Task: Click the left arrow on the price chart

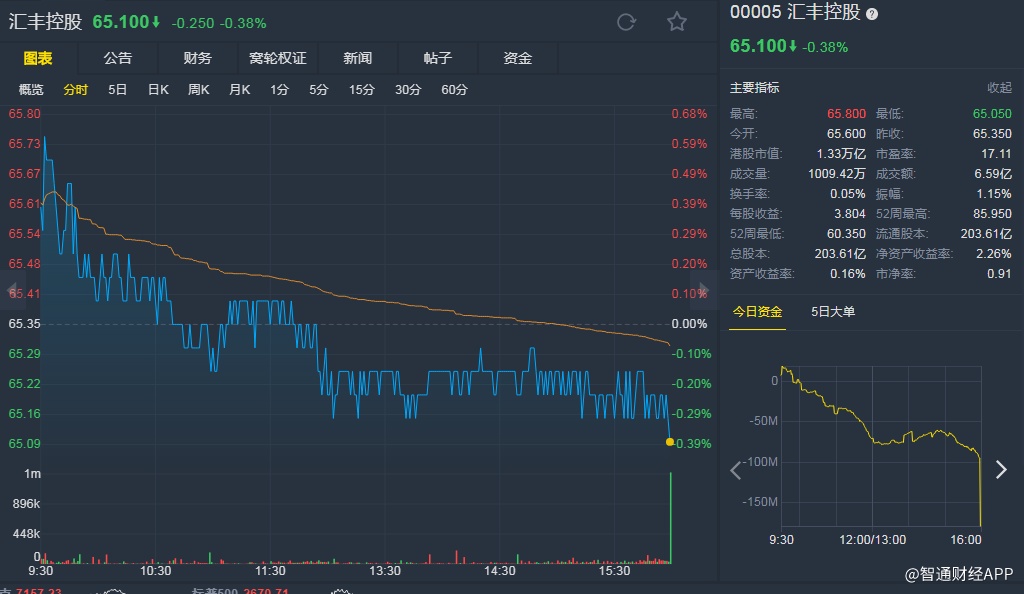Action: (x=12, y=291)
